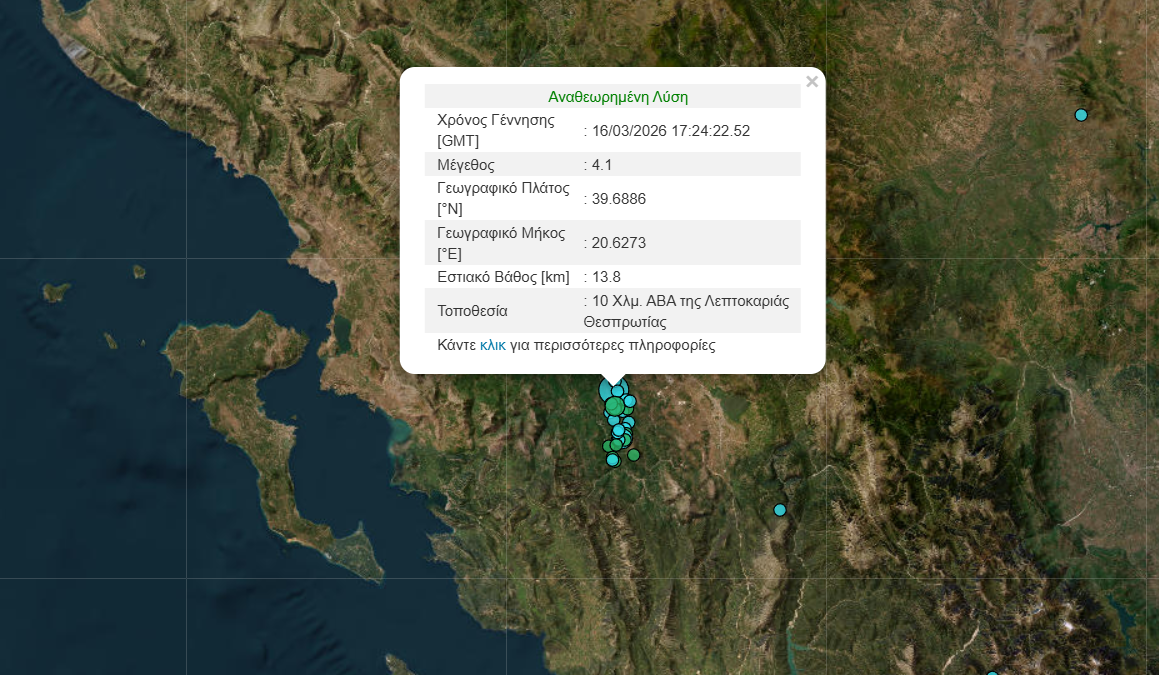Click the origin time 16/03/2026 17:24:22.52

(670, 130)
